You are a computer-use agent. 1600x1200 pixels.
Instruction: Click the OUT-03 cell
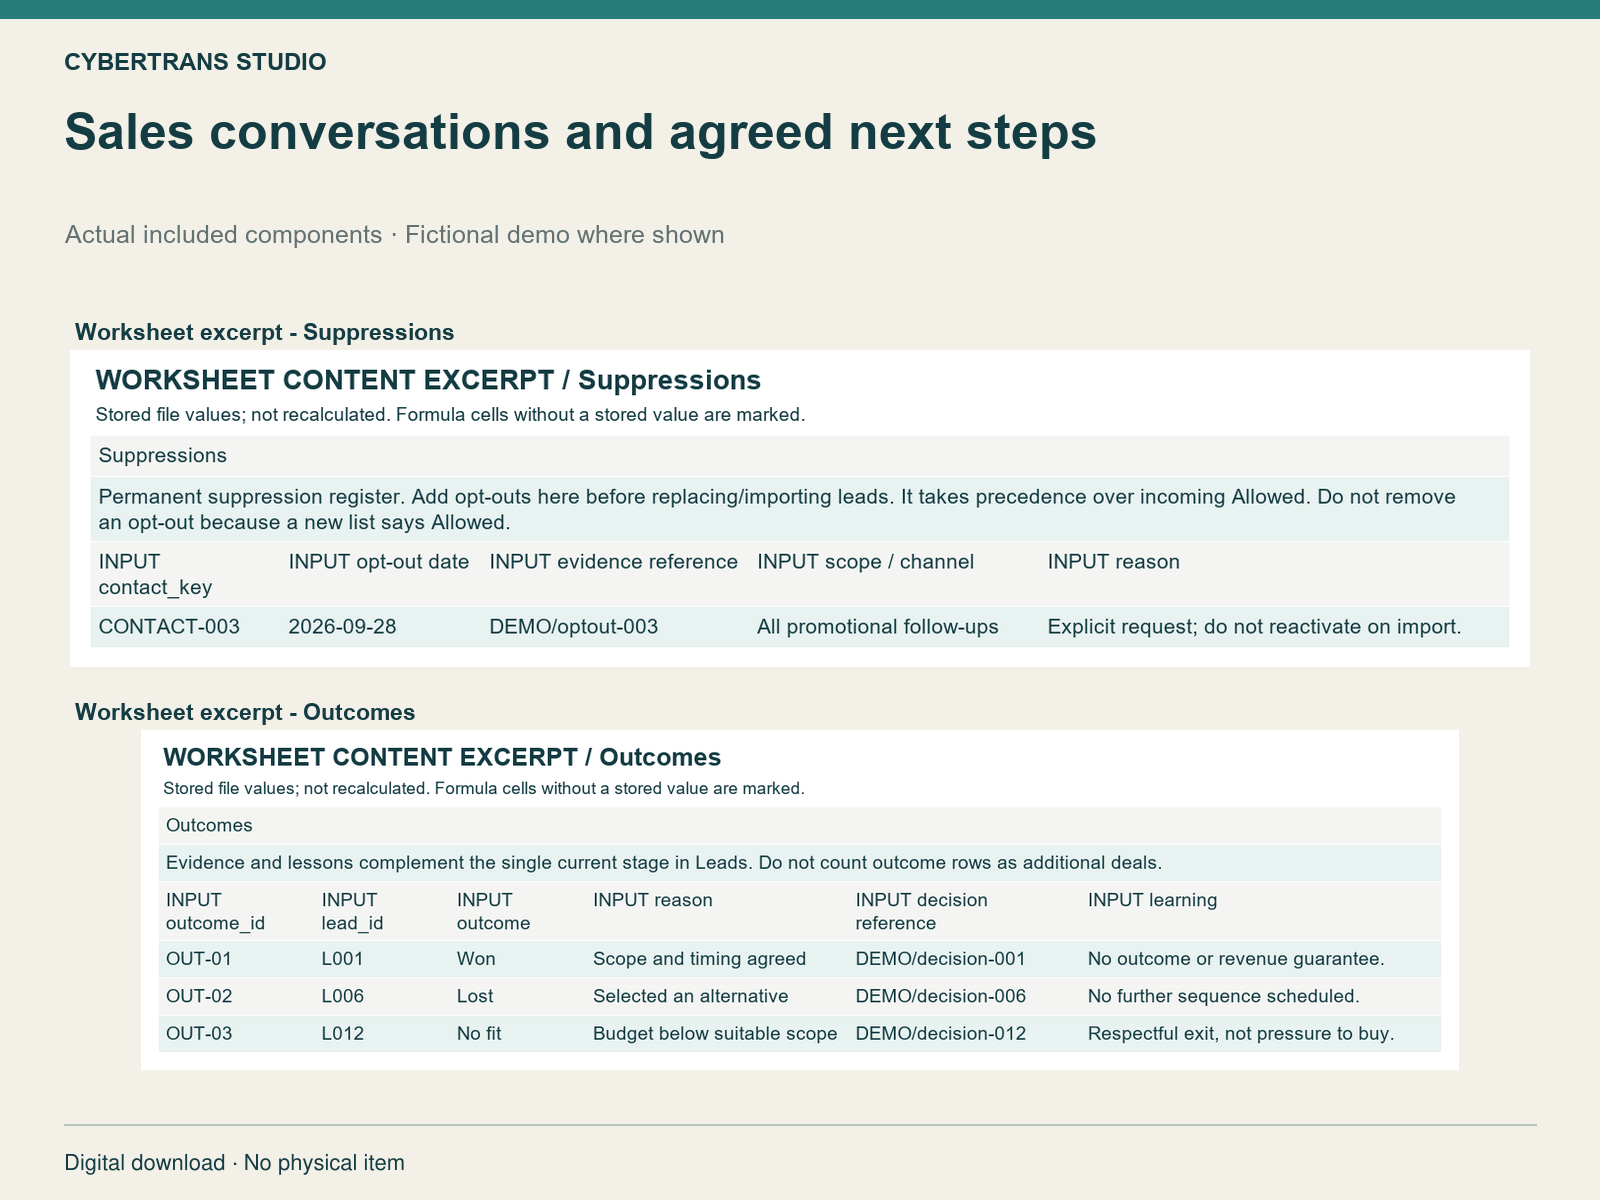pos(199,1033)
